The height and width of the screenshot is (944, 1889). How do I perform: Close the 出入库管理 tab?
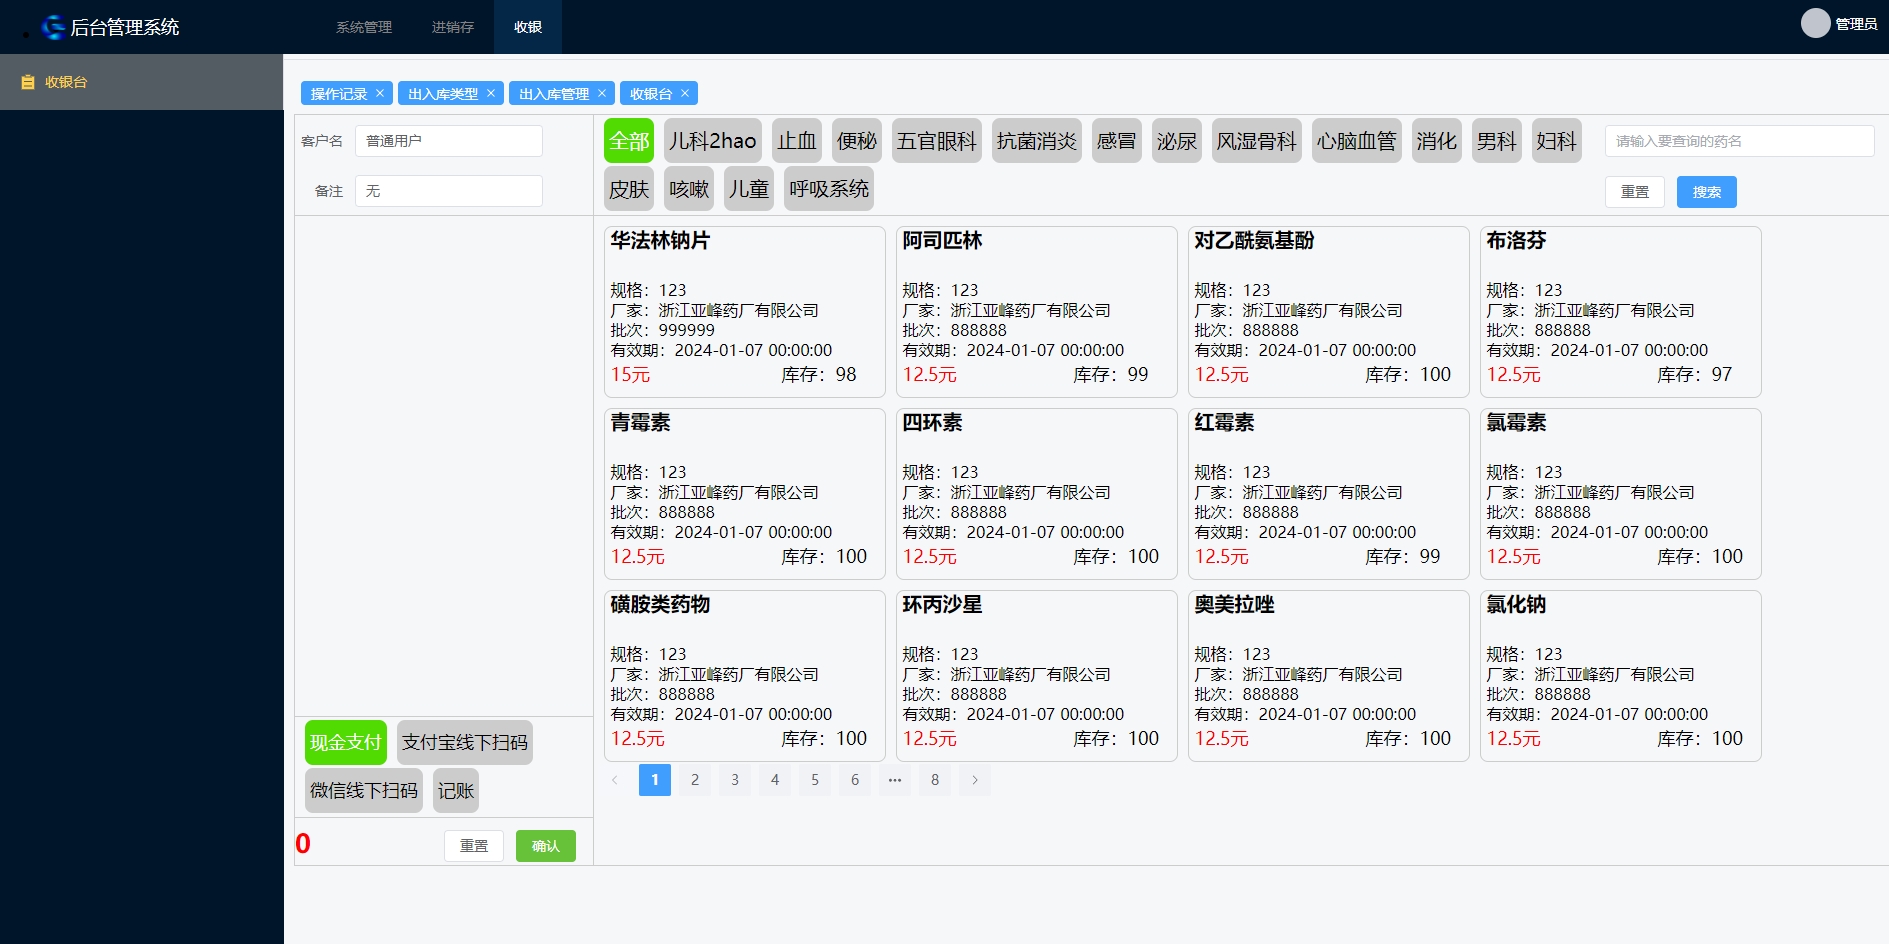pyautogui.click(x=602, y=93)
